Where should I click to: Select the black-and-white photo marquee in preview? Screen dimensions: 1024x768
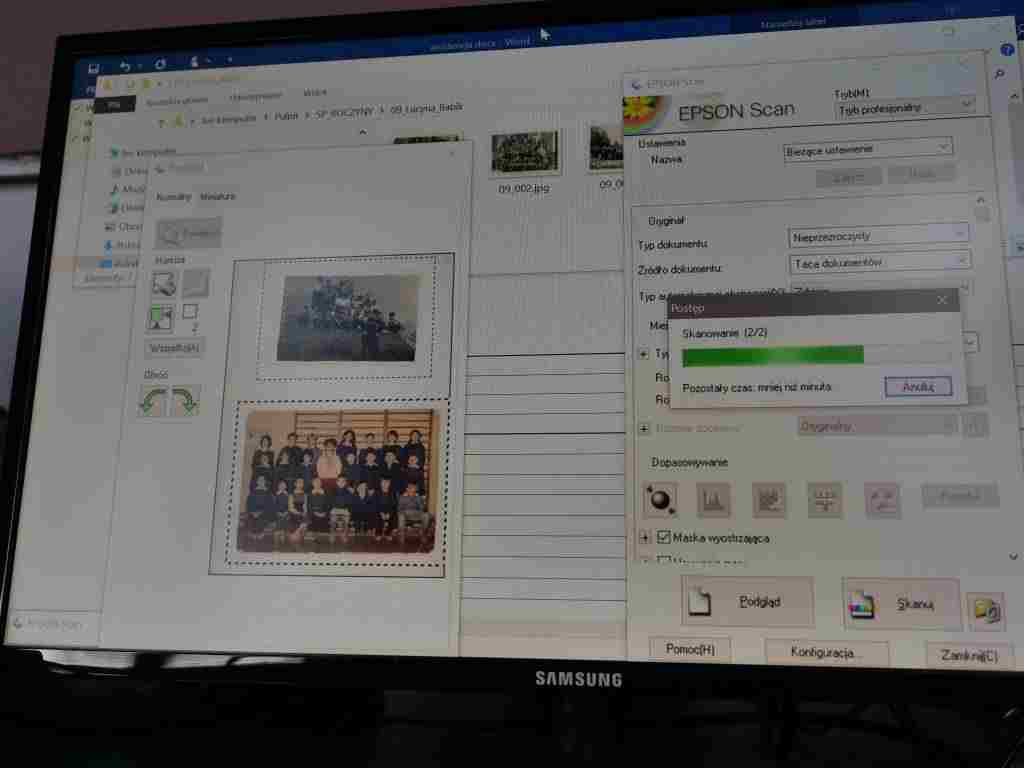point(345,318)
